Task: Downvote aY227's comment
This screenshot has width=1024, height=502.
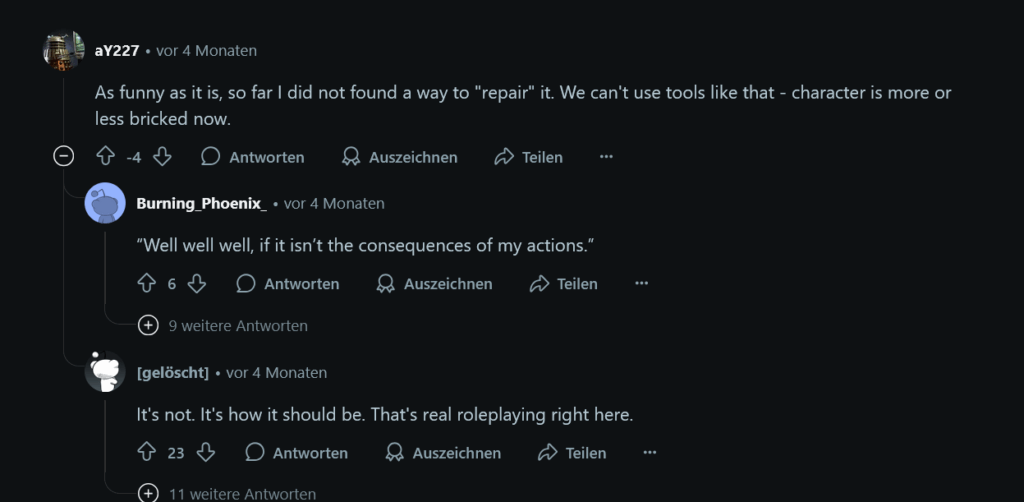Action: (x=162, y=157)
